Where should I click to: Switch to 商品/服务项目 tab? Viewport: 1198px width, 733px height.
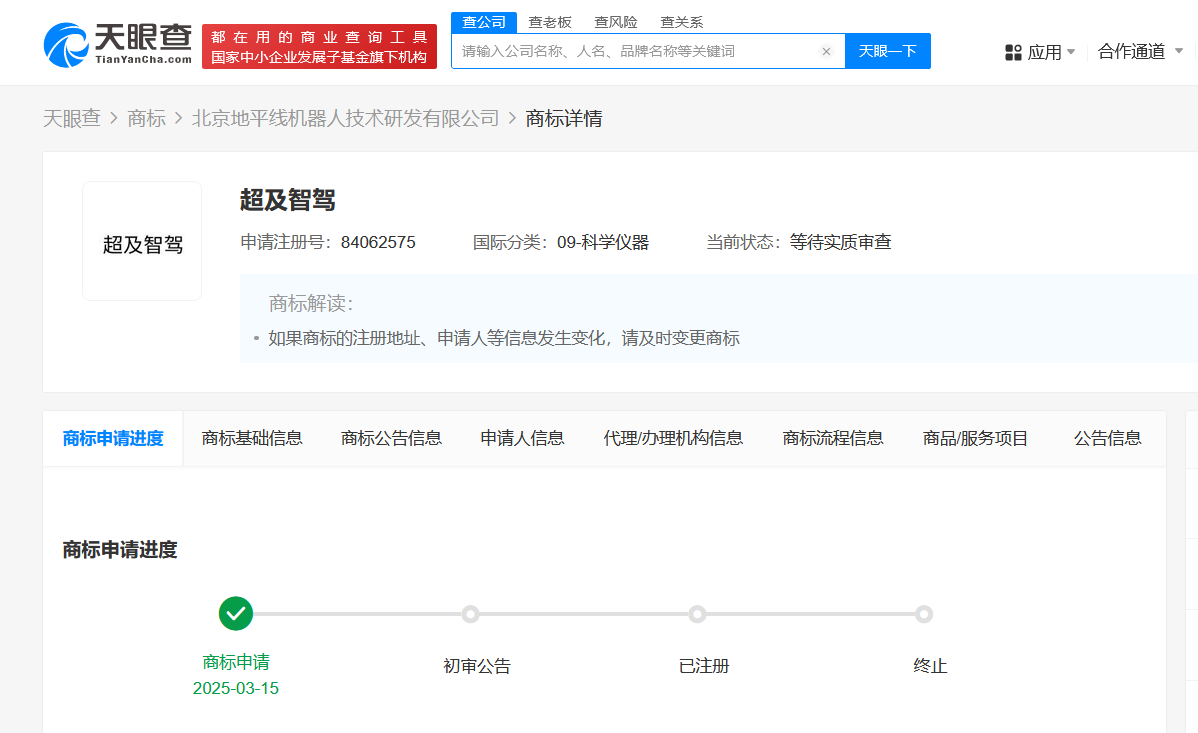click(975, 438)
